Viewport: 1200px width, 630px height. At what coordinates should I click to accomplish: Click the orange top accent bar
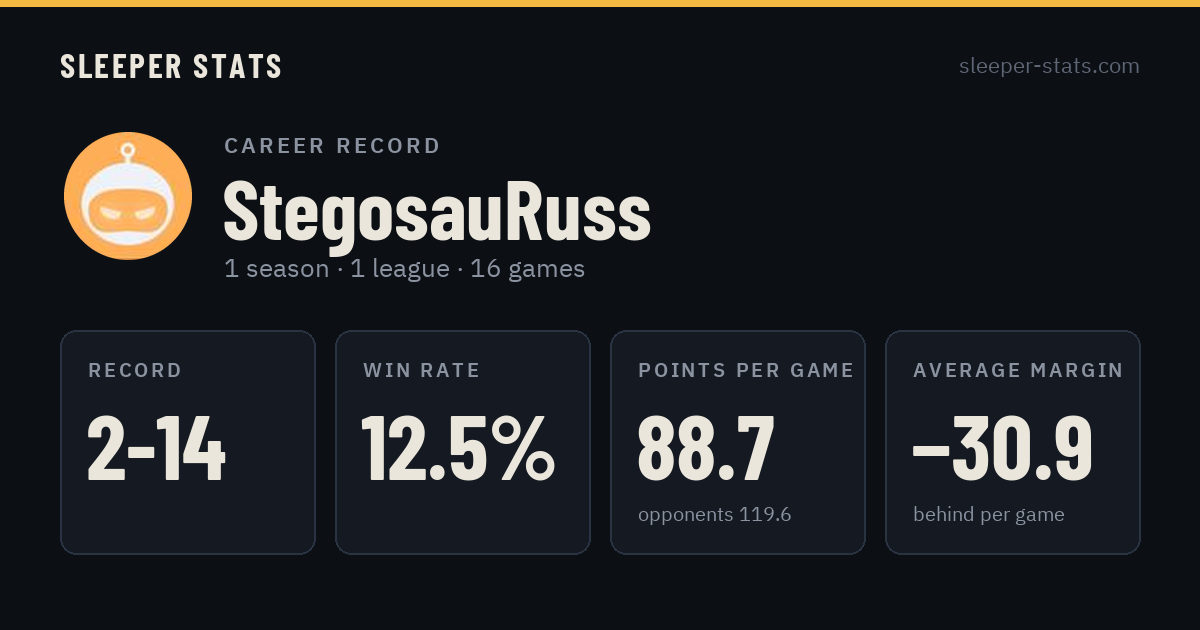(x=600, y=3)
